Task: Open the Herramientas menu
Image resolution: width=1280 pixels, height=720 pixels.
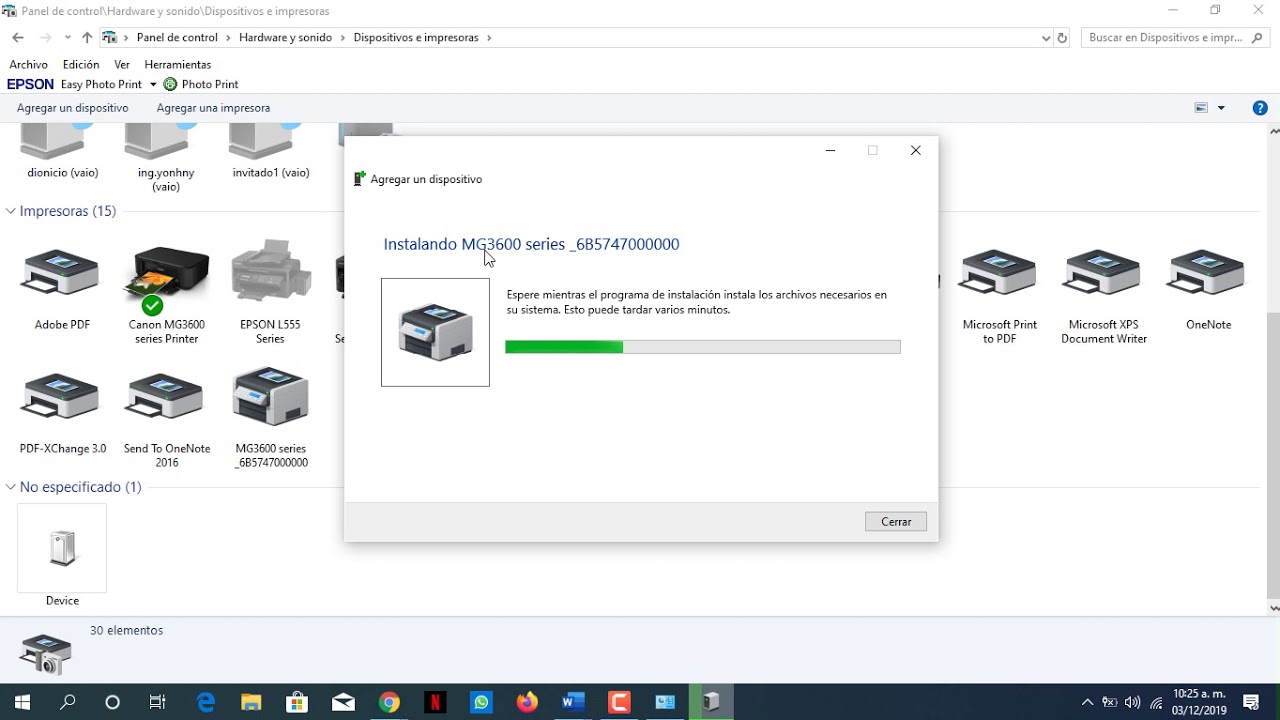Action: 178,65
